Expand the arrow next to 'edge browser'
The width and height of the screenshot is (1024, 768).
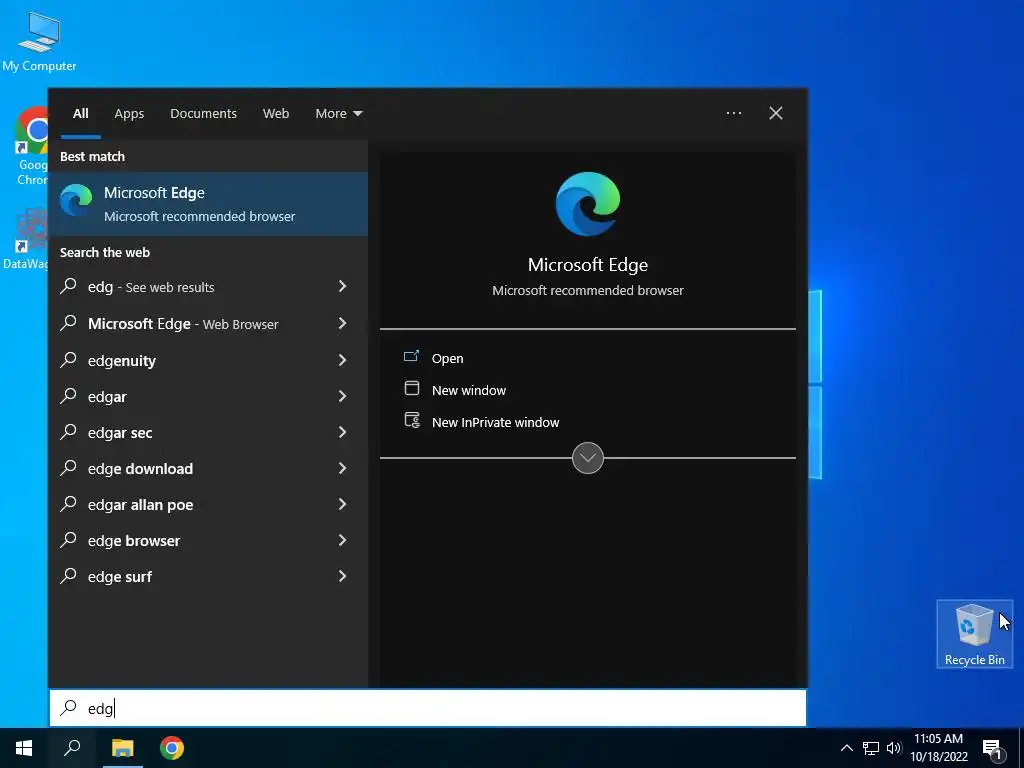pyautogui.click(x=342, y=540)
